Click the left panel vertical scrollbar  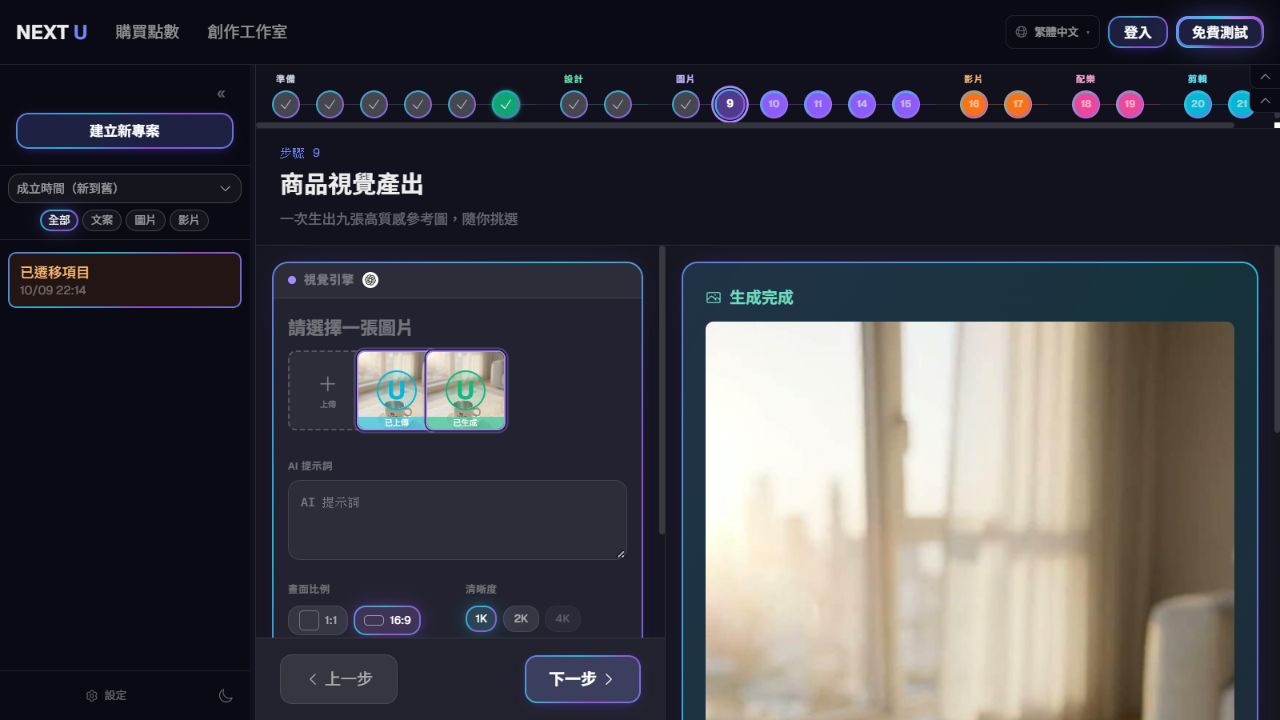(662, 390)
